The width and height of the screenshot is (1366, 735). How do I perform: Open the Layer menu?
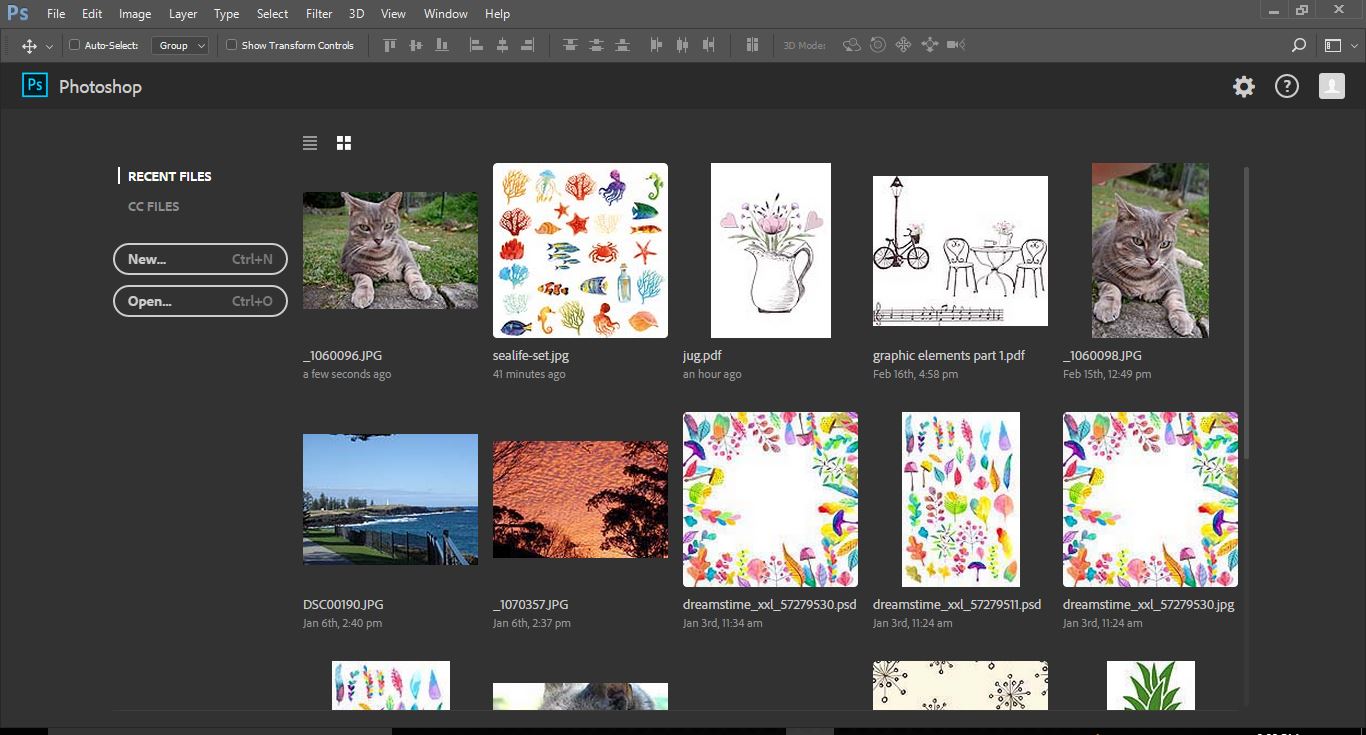[x=183, y=14]
